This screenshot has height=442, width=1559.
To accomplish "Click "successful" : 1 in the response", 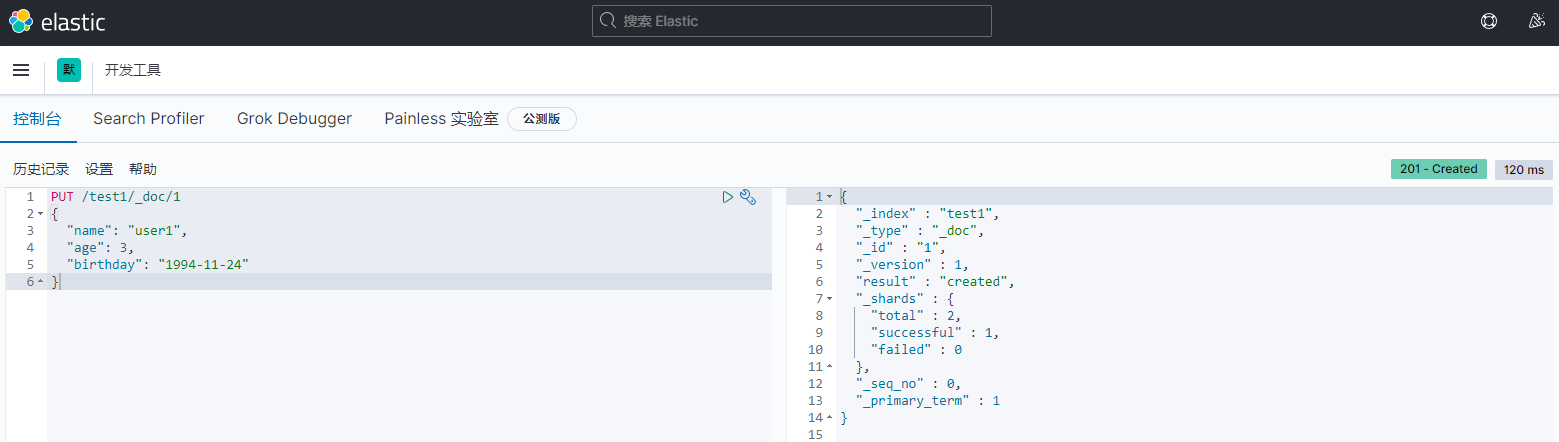I will coord(935,333).
